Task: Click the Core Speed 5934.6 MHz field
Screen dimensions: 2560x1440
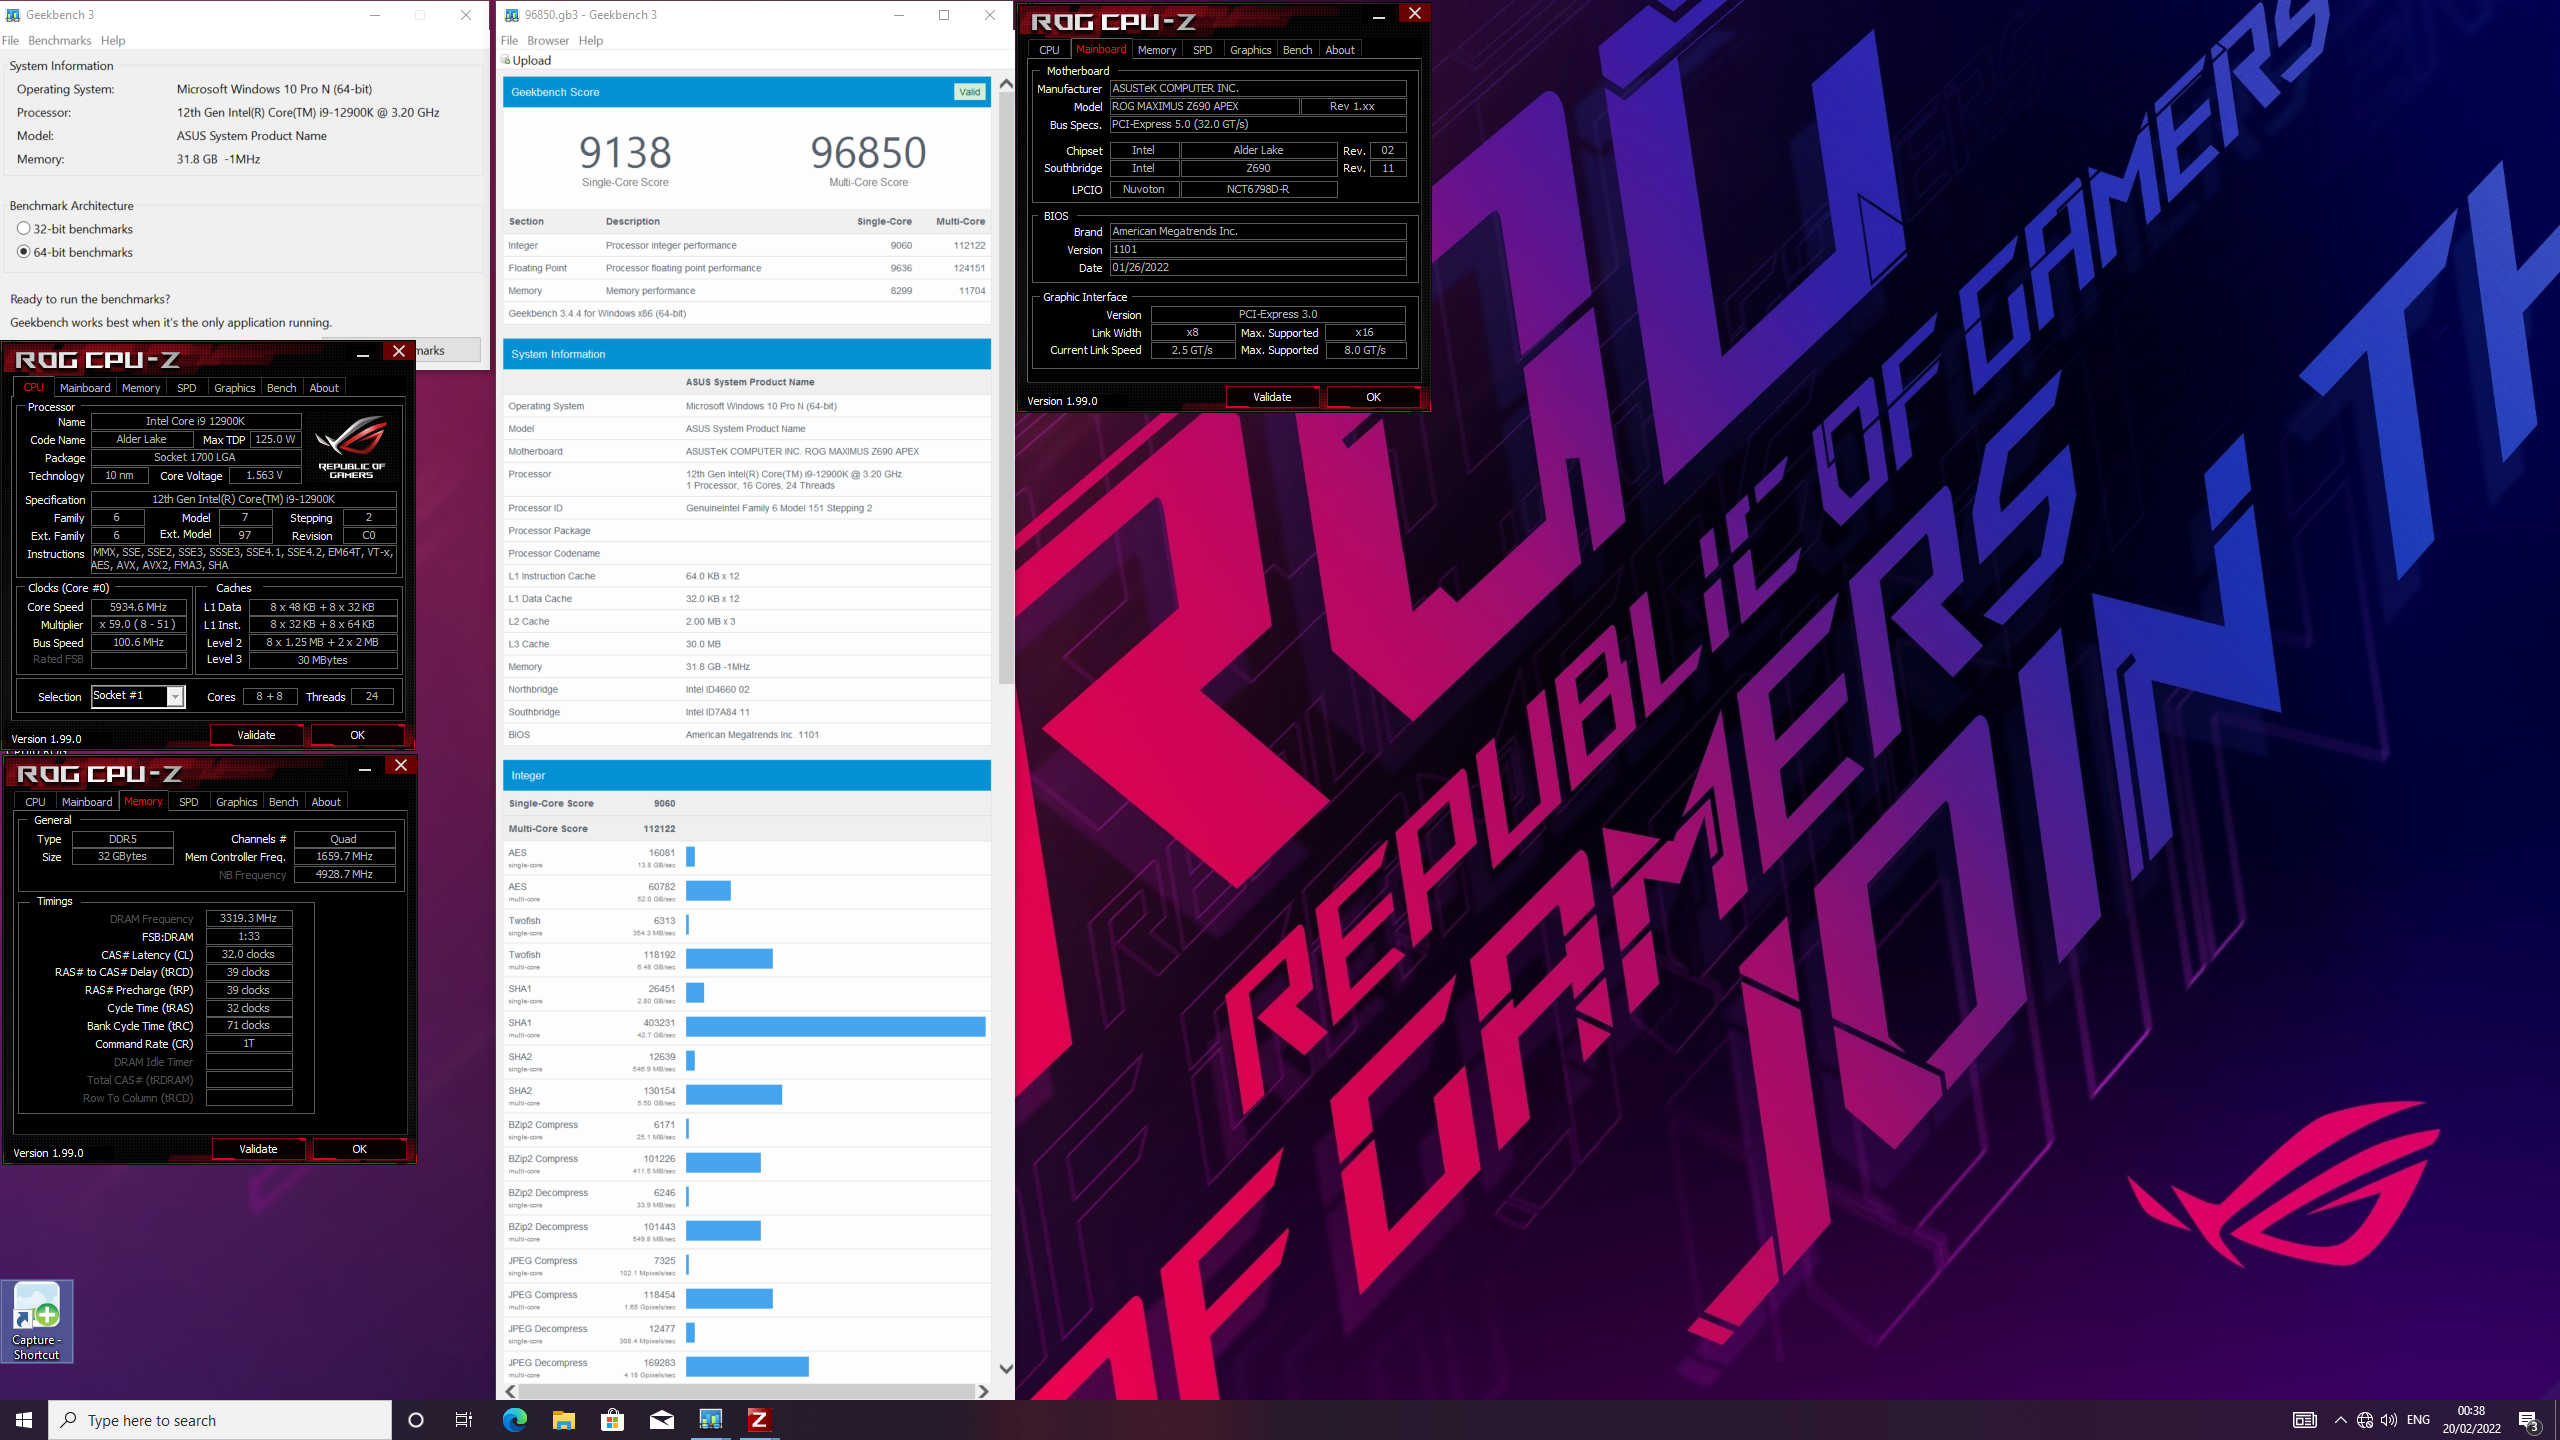Action: (139, 607)
